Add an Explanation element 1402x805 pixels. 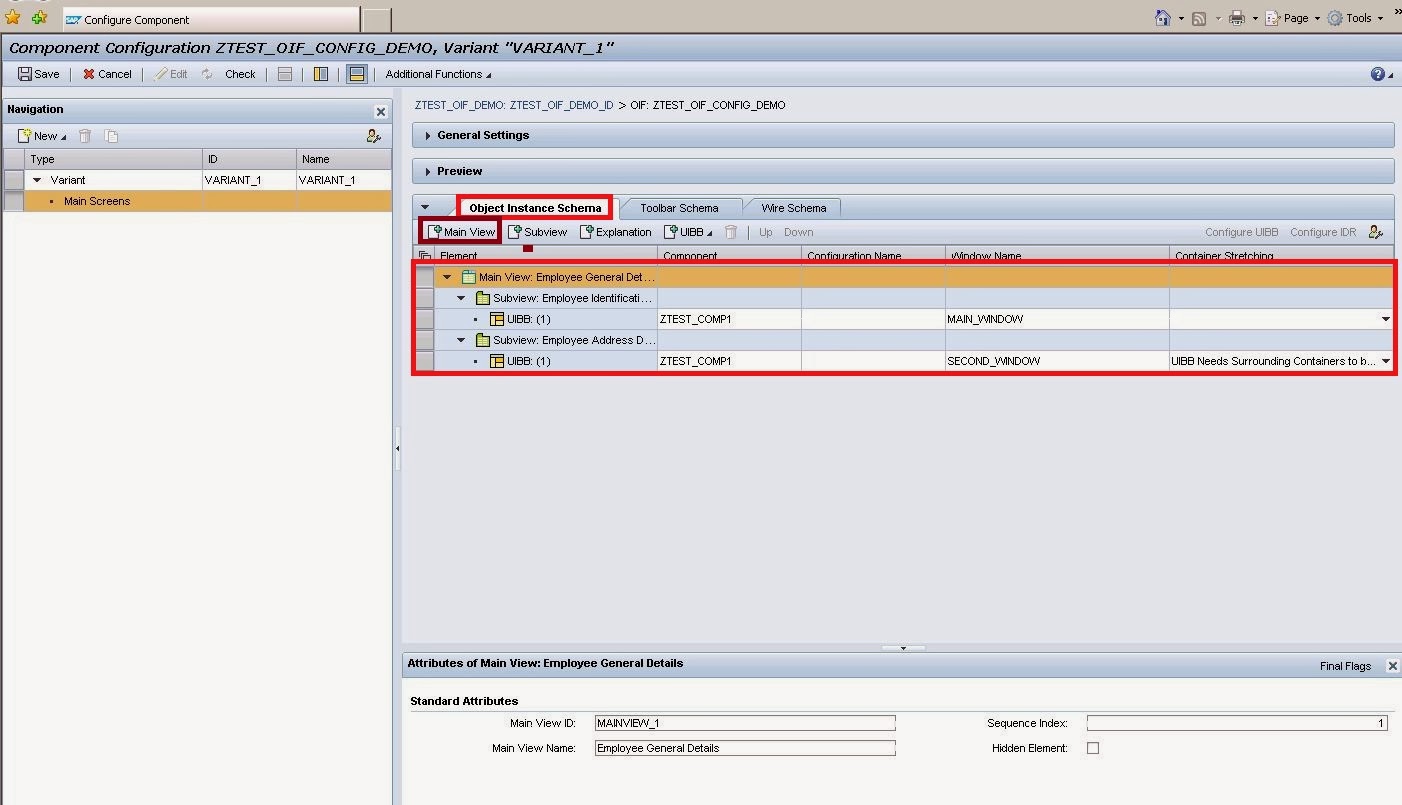pyautogui.click(x=615, y=232)
